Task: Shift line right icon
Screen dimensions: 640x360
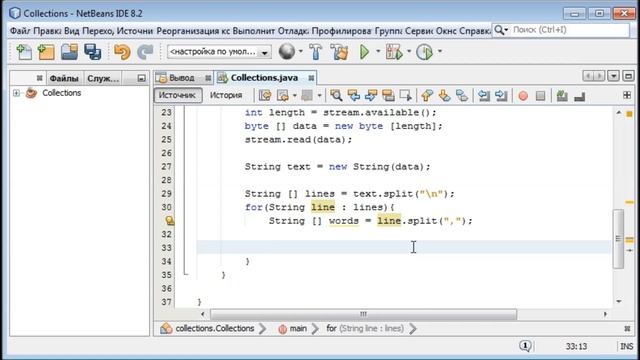Action: (x=501, y=96)
